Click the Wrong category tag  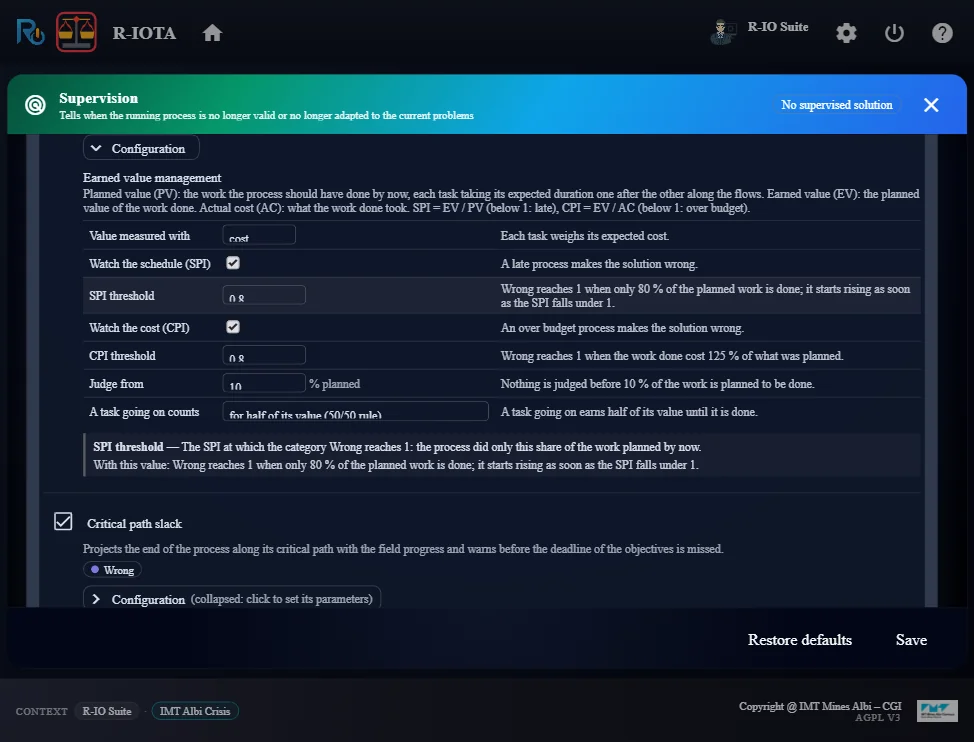pos(112,570)
